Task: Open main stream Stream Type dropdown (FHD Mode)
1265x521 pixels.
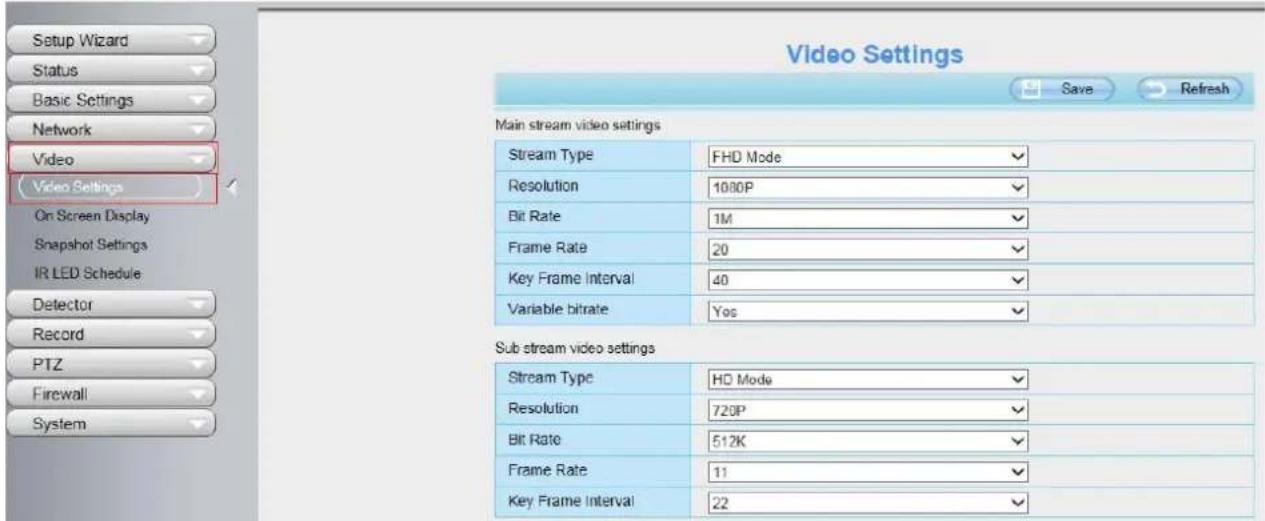Action: tap(868, 156)
